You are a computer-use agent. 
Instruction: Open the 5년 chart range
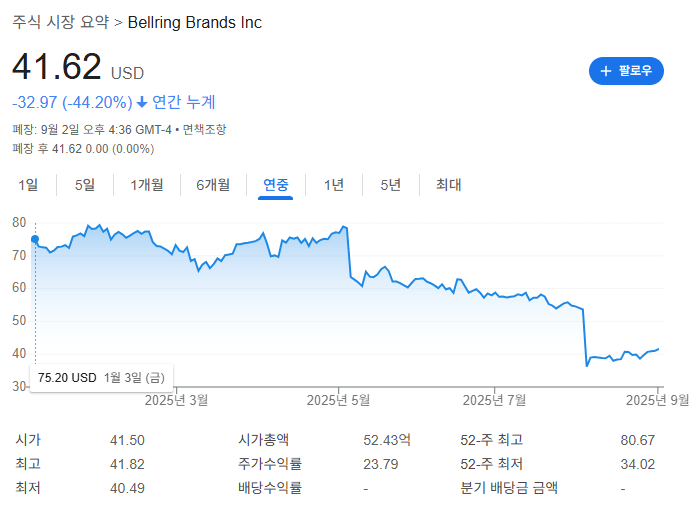391,184
